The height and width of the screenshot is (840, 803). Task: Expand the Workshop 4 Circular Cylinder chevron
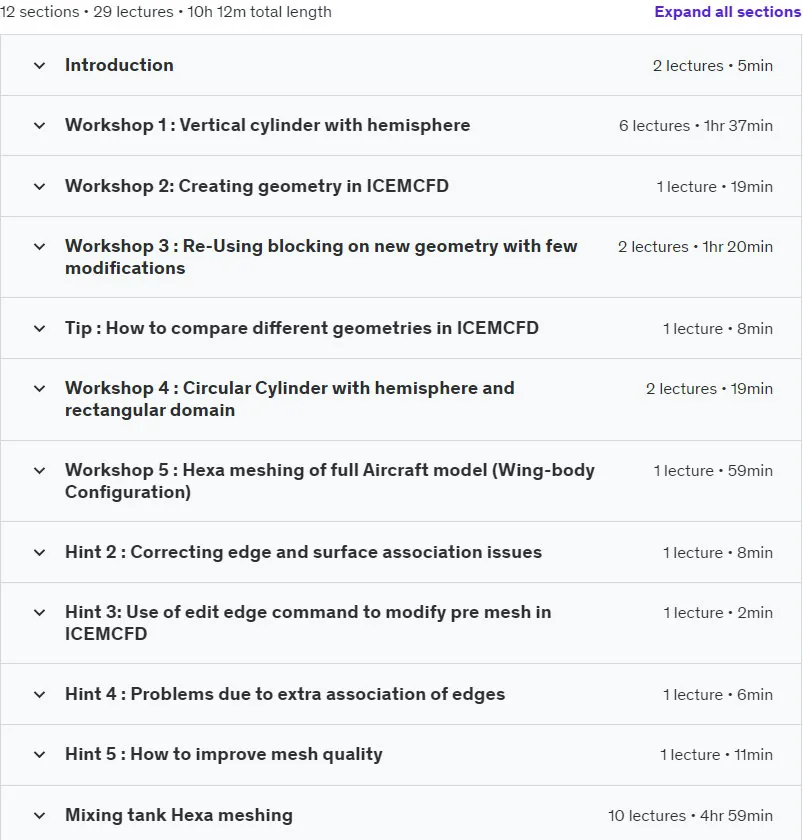(39, 389)
